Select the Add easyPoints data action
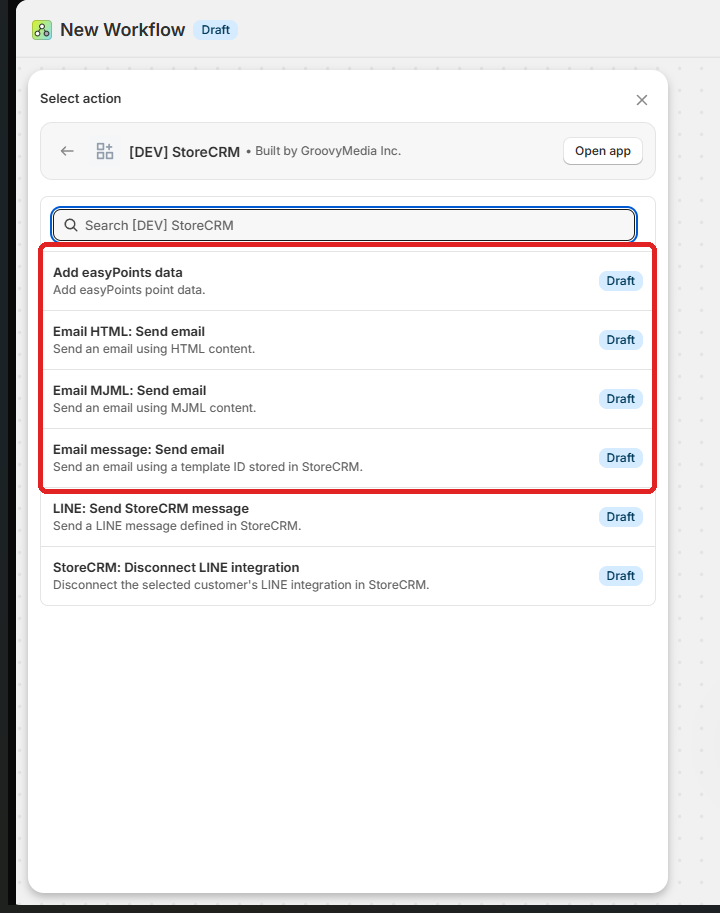 pos(348,281)
